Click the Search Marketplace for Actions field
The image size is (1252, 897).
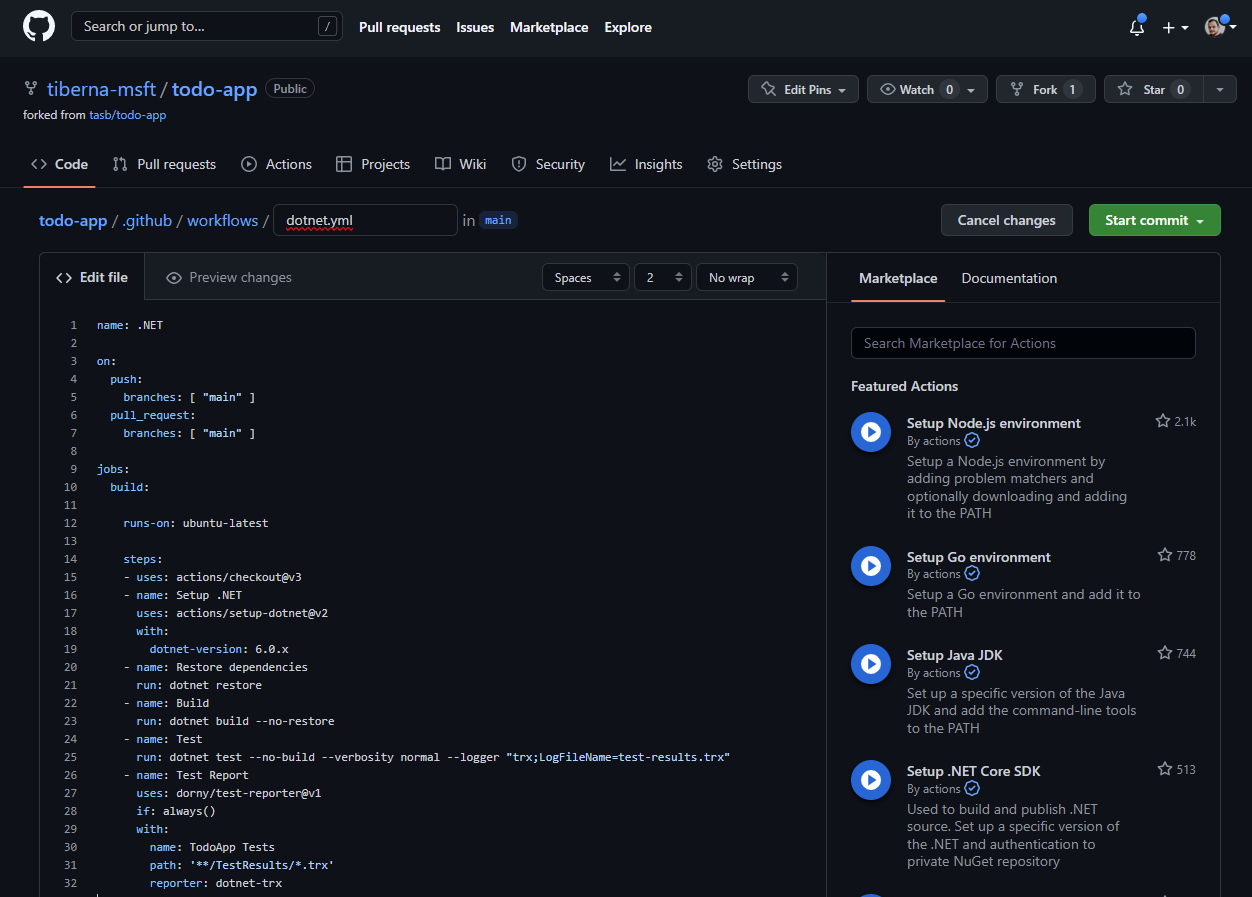(1022, 343)
